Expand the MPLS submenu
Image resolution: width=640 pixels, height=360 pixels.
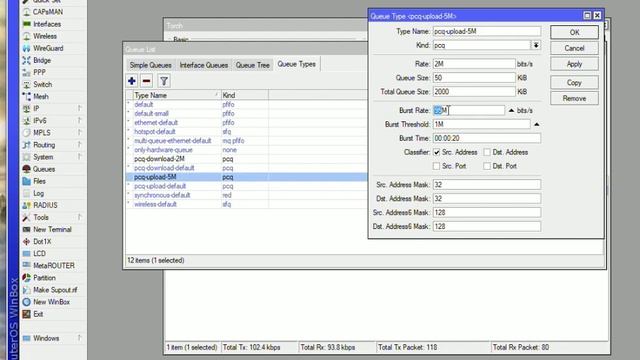pyautogui.click(x=80, y=132)
